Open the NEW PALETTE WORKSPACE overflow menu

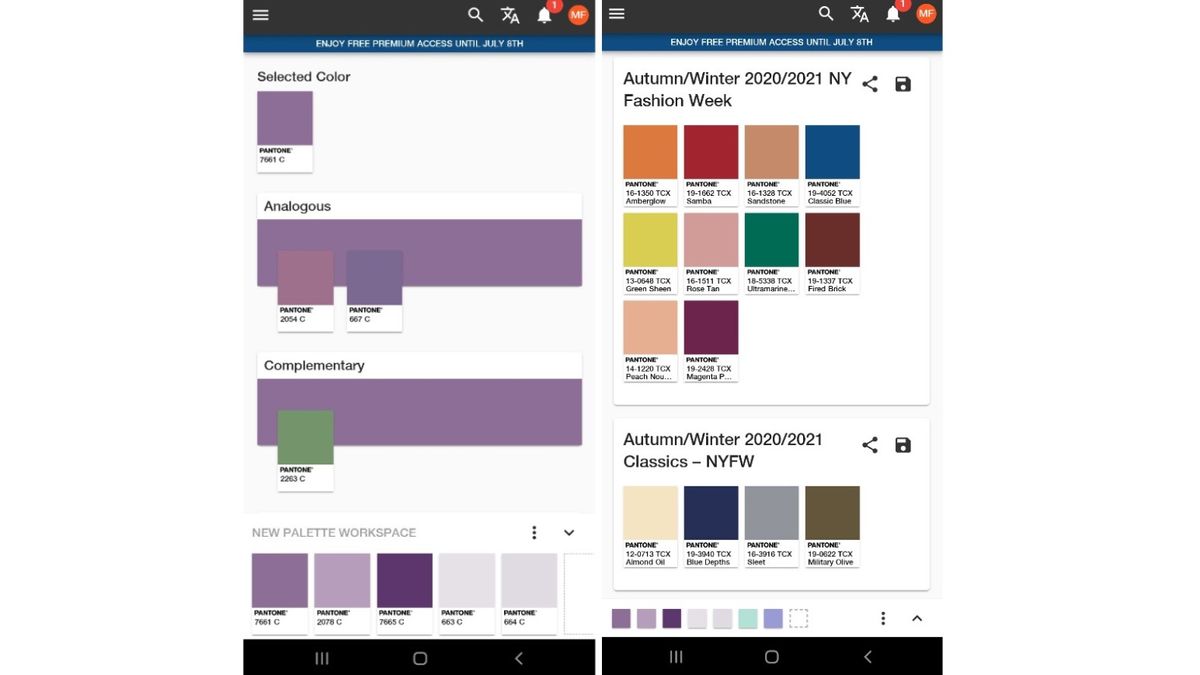pyautogui.click(x=534, y=532)
